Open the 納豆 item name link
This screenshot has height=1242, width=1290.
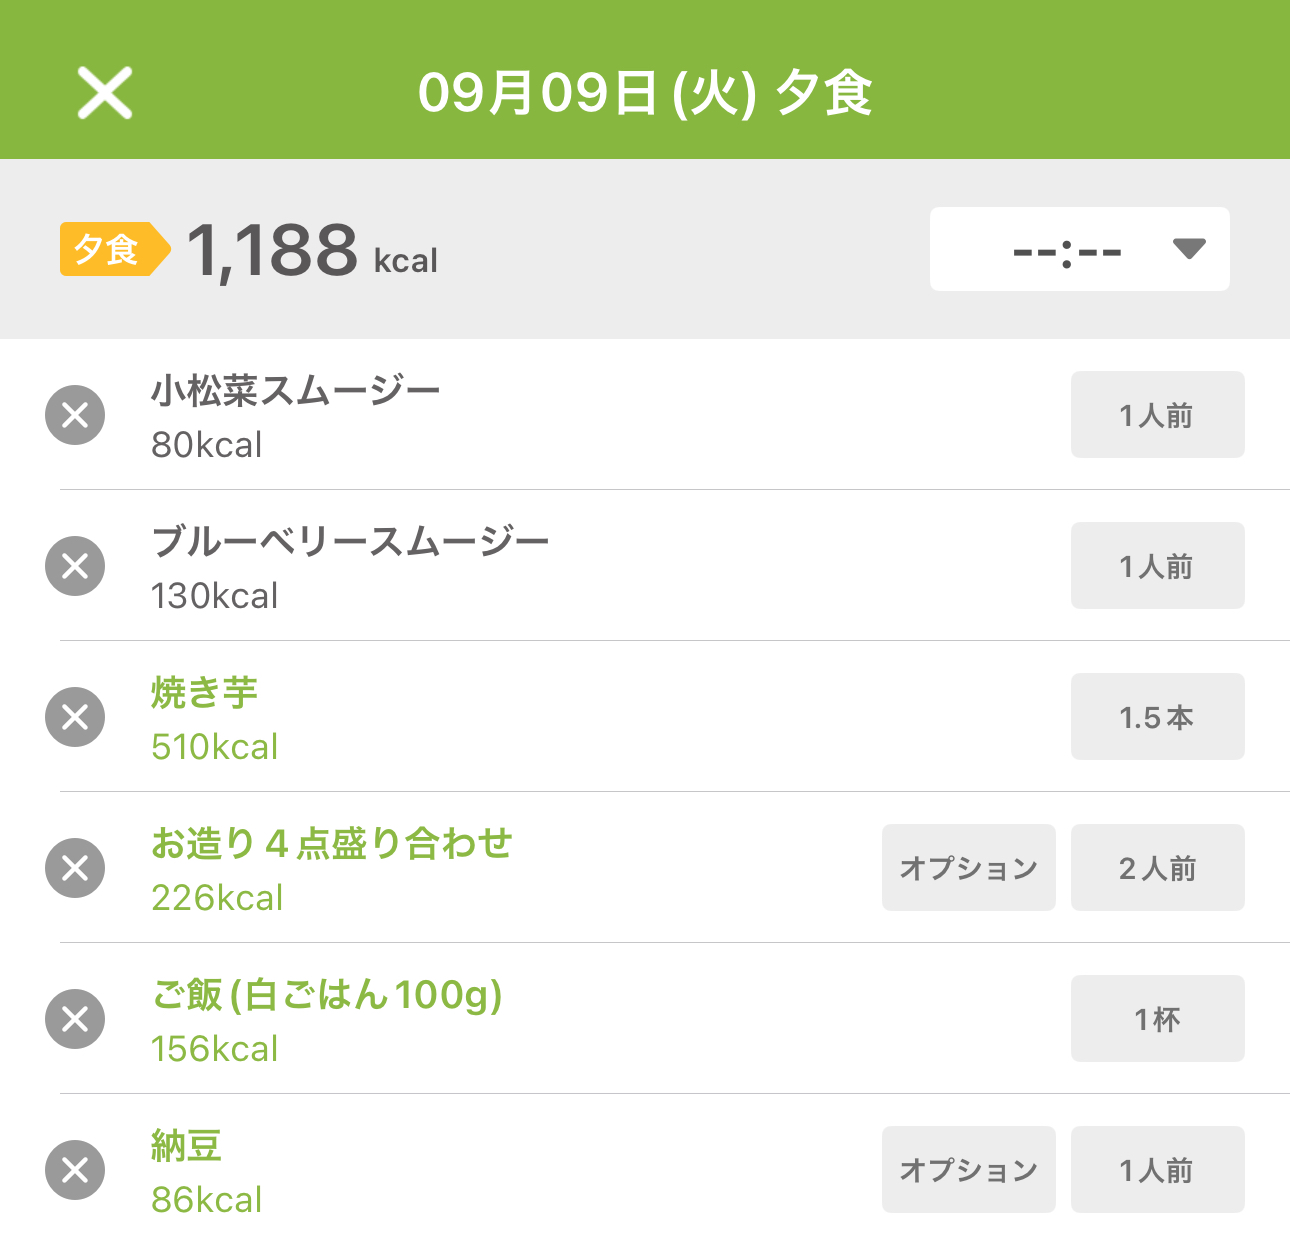click(187, 1146)
